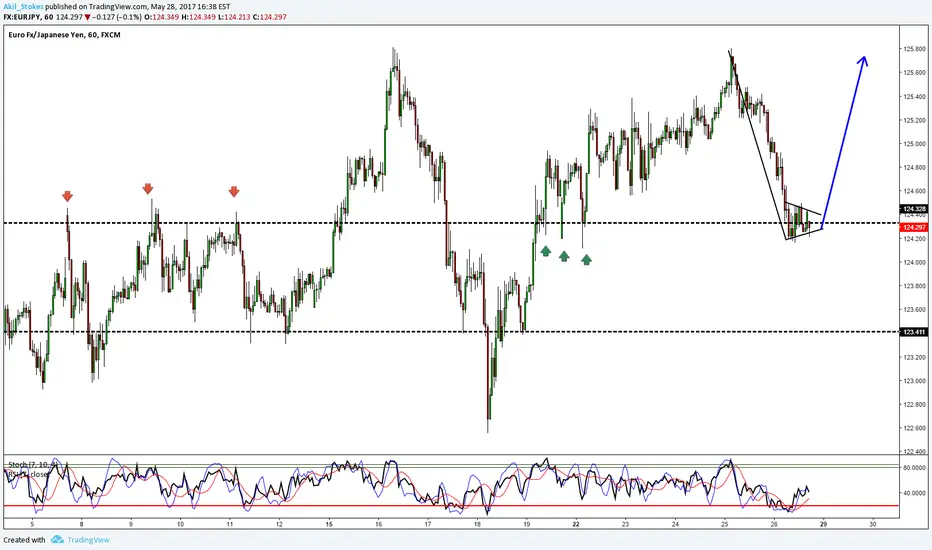The width and height of the screenshot is (932, 550).
Task: Select the C:124.297 close value
Action: 269,17
